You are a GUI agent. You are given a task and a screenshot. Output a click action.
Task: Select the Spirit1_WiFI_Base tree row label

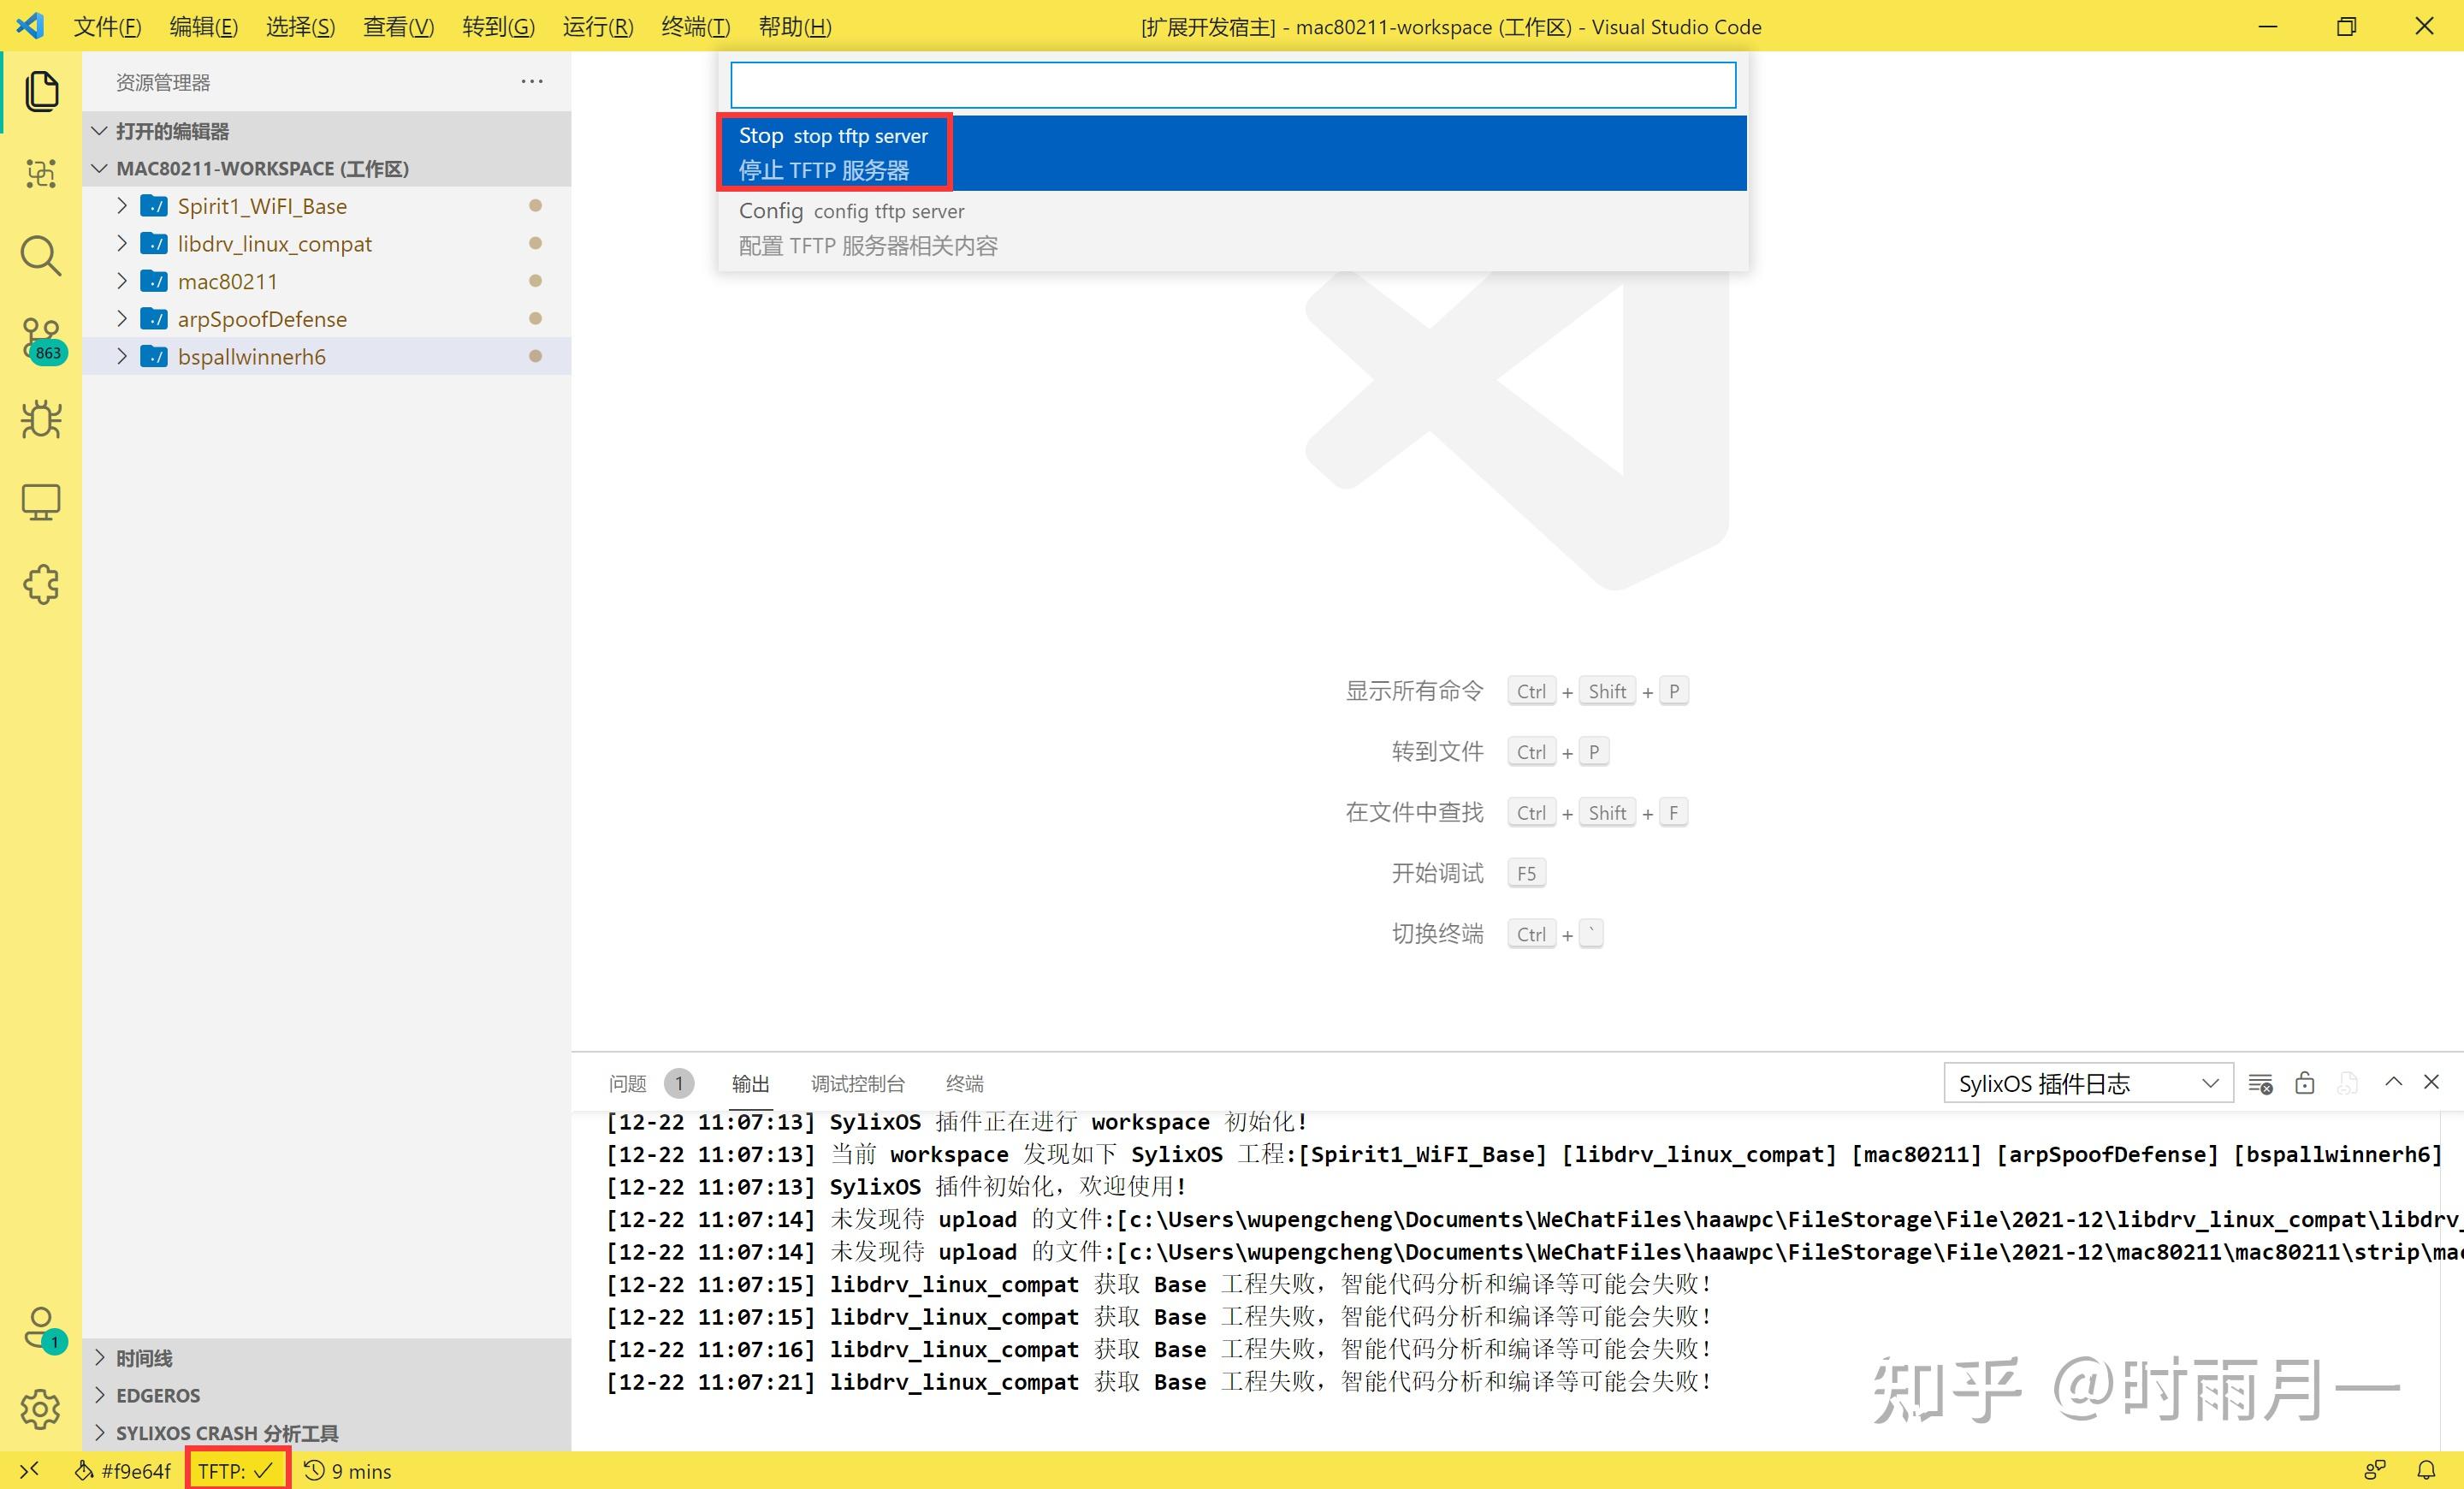click(x=262, y=206)
